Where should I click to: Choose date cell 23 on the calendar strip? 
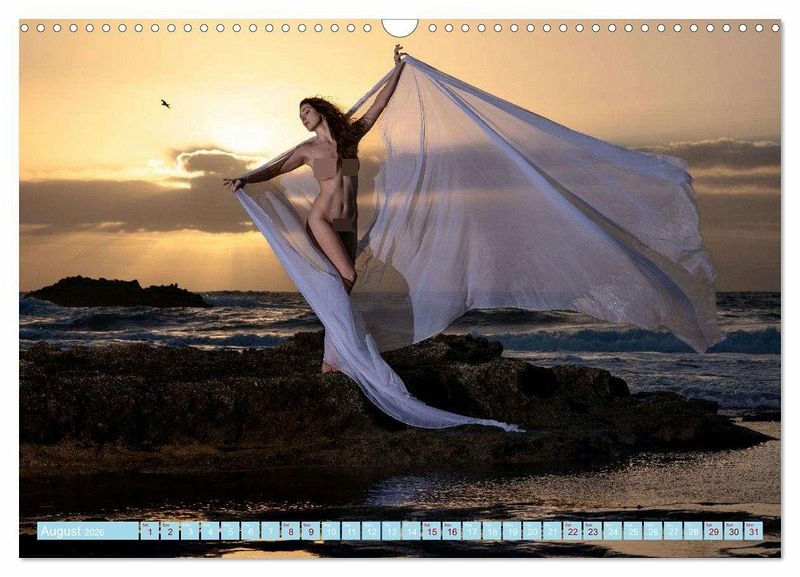(x=592, y=531)
